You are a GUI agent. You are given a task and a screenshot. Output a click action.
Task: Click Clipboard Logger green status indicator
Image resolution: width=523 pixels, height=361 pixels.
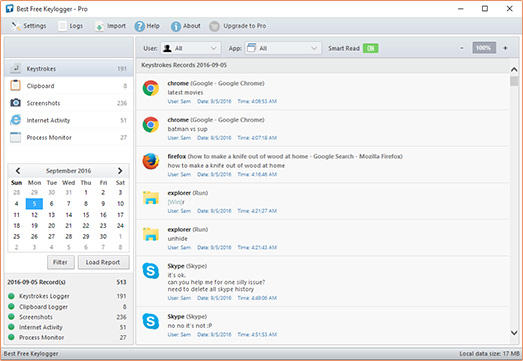pyautogui.click(x=11, y=306)
